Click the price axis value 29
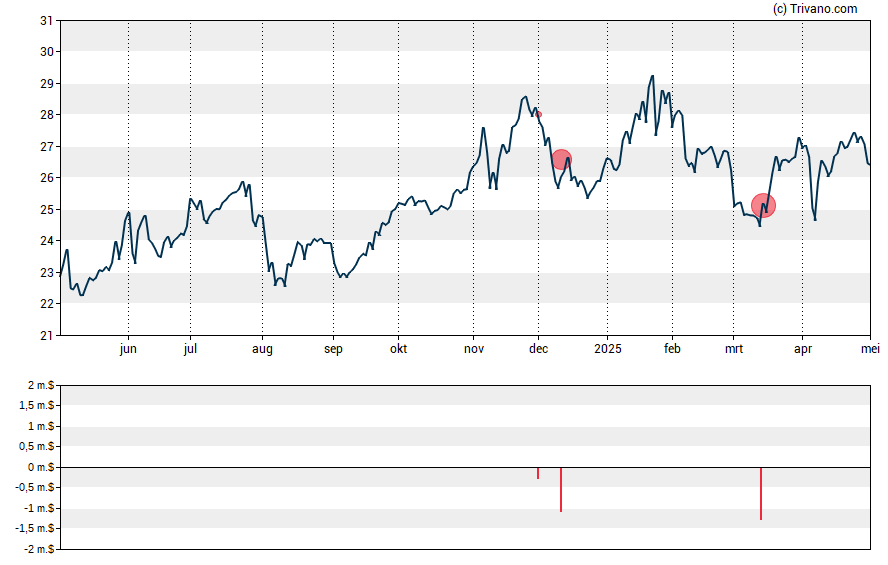The width and height of the screenshot is (888, 565). pos(46,84)
